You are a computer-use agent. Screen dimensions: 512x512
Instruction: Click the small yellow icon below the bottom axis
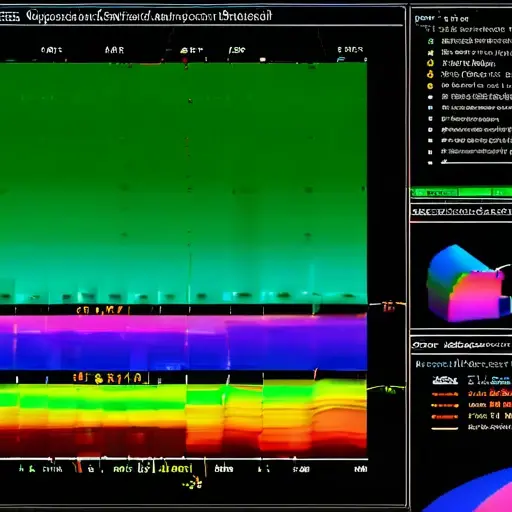click(x=193, y=483)
